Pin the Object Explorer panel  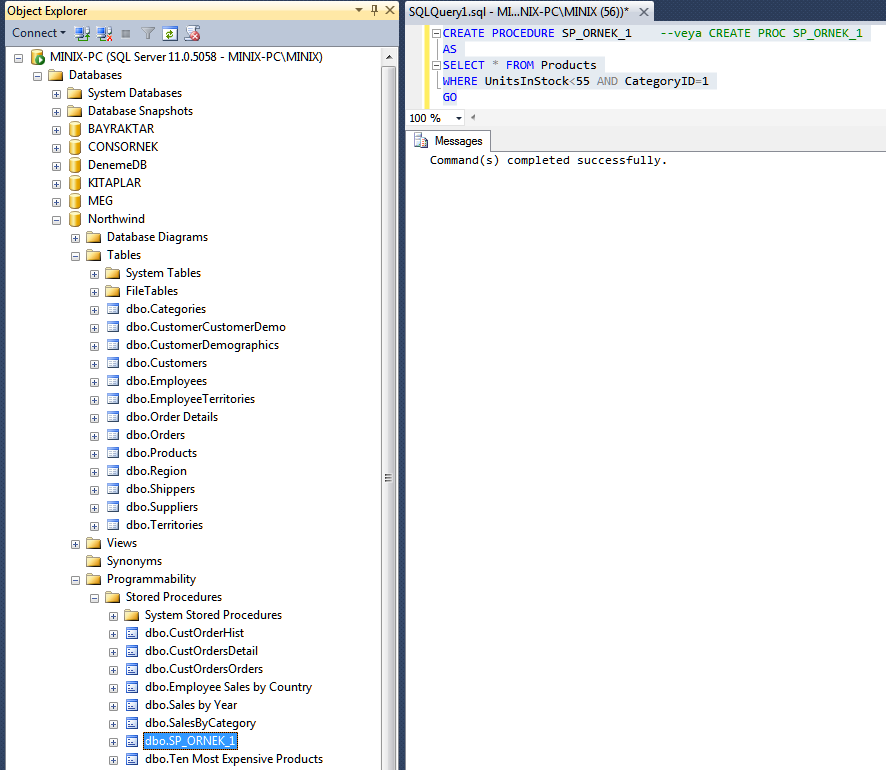374,10
